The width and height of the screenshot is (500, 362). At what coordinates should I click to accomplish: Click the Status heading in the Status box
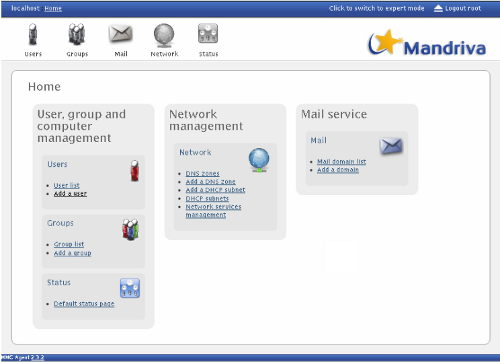59,282
